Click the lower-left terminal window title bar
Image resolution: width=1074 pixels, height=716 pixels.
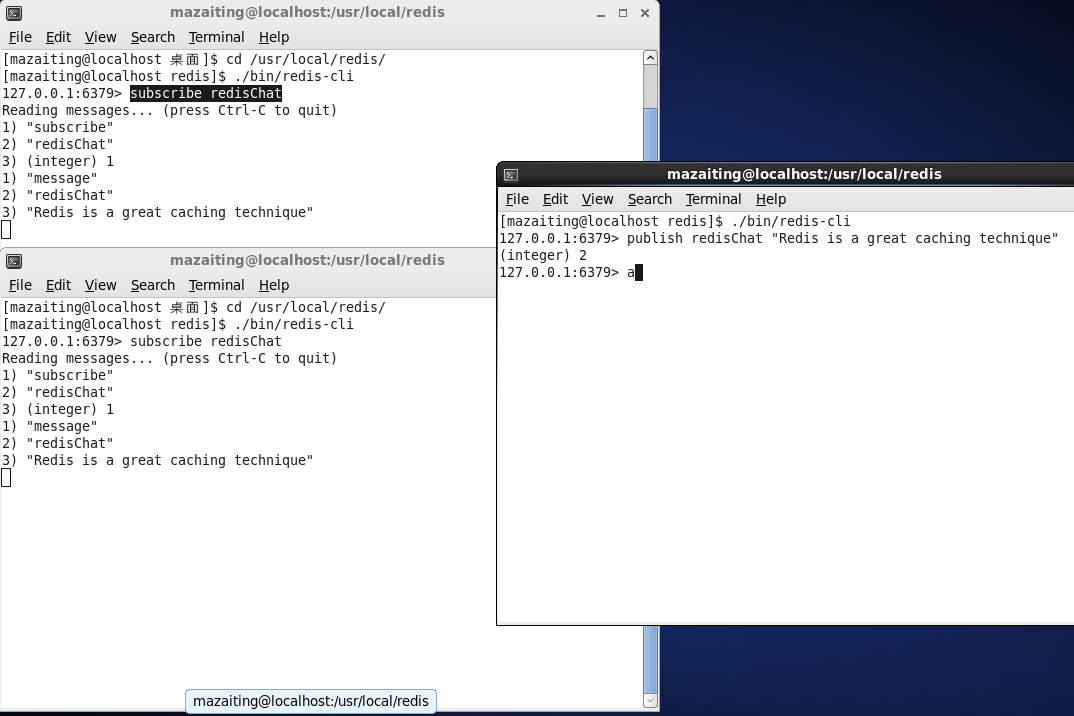[x=308, y=260]
